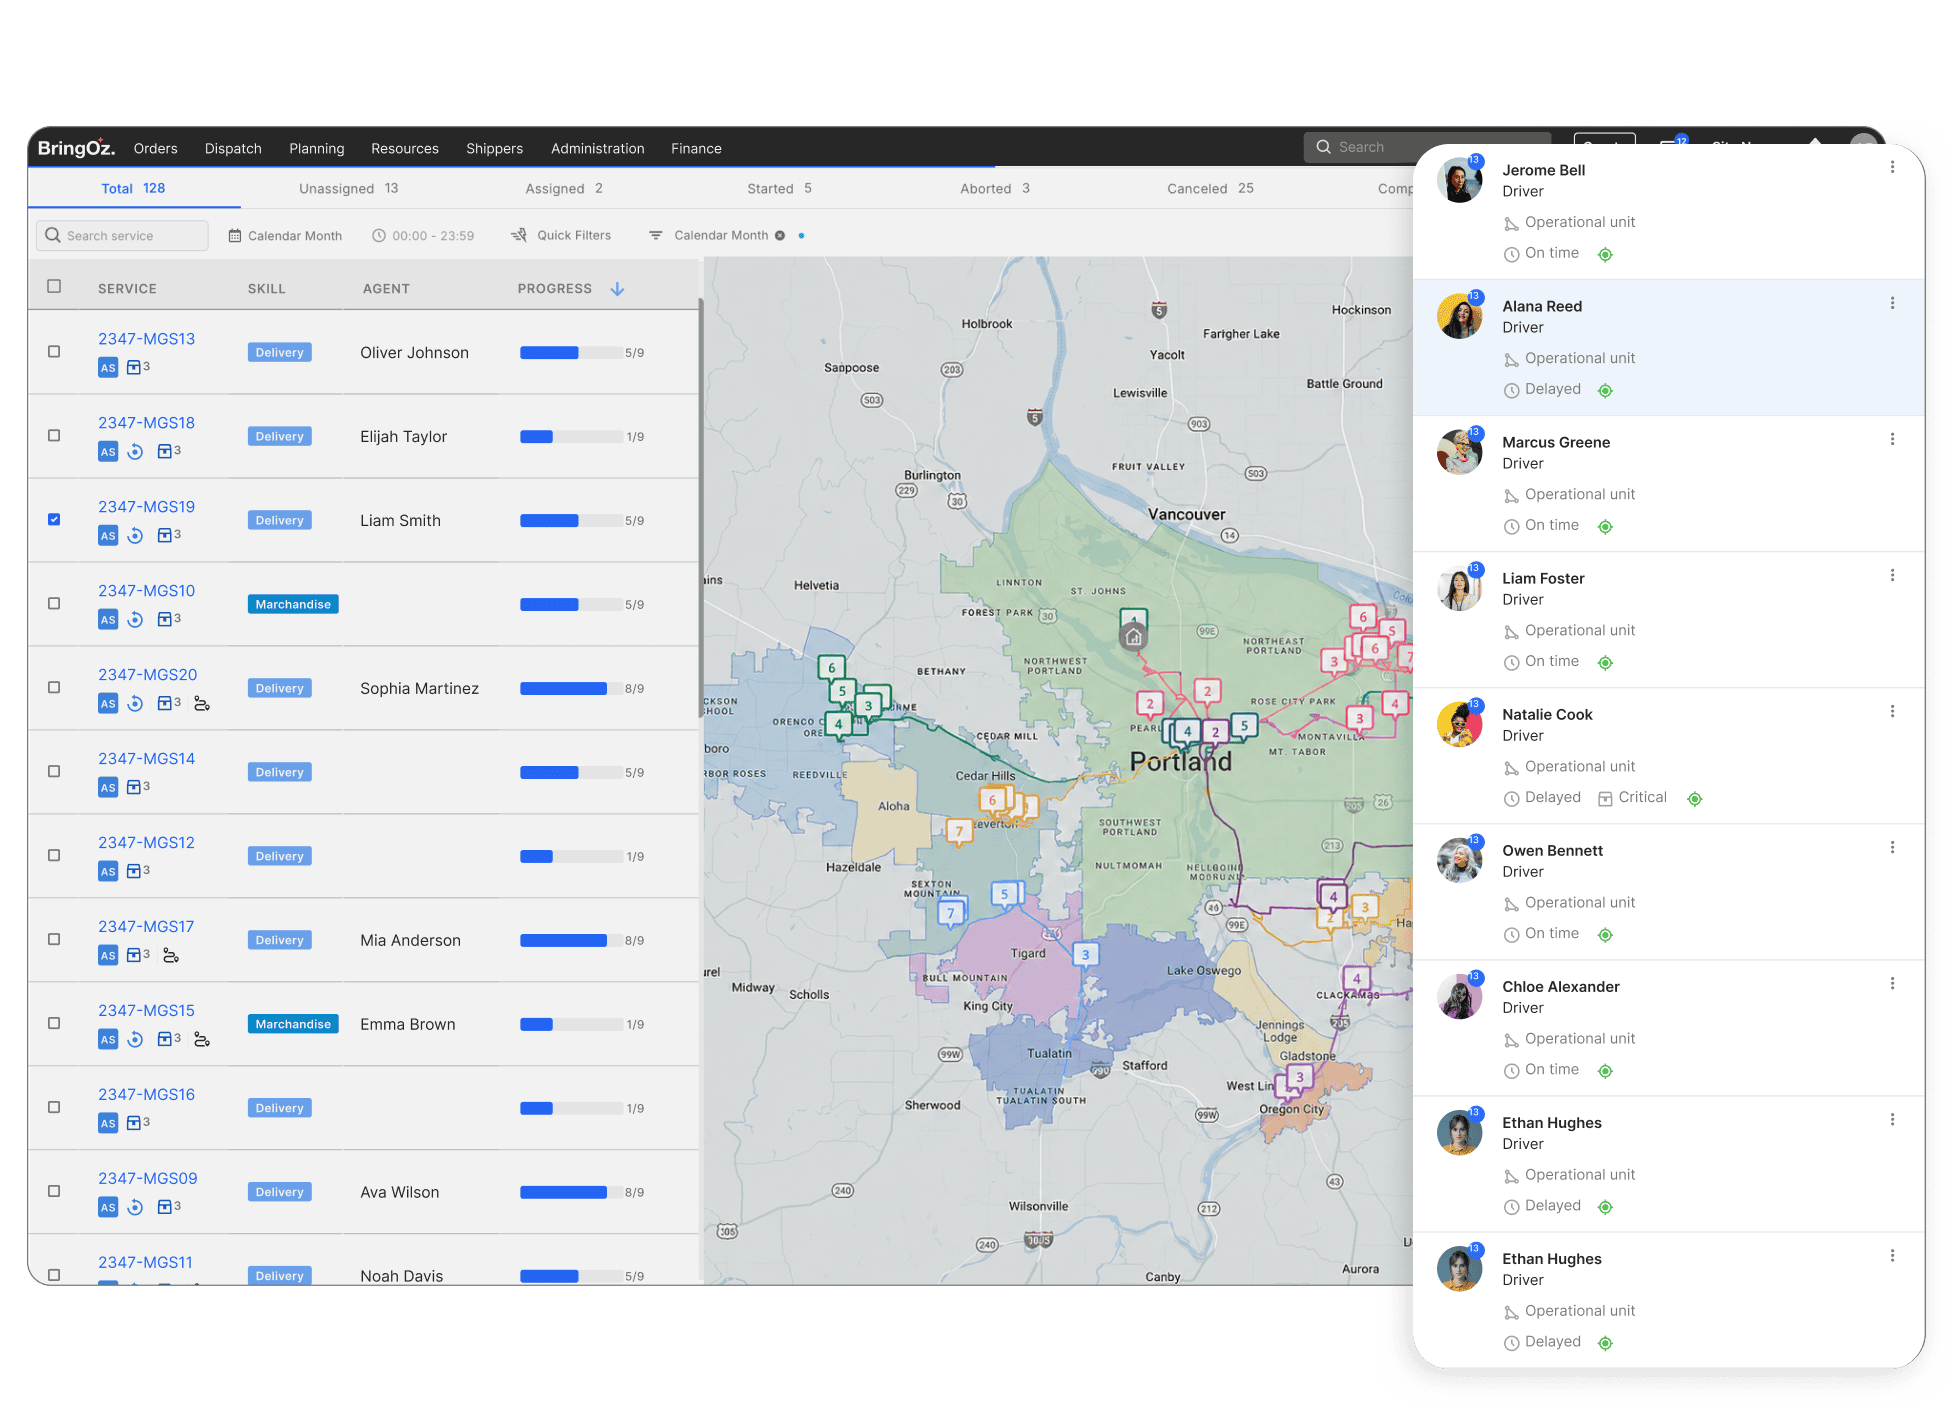Remove the Calendar Month filter chip
The height and width of the screenshot is (1405, 1956).
pyautogui.click(x=780, y=236)
